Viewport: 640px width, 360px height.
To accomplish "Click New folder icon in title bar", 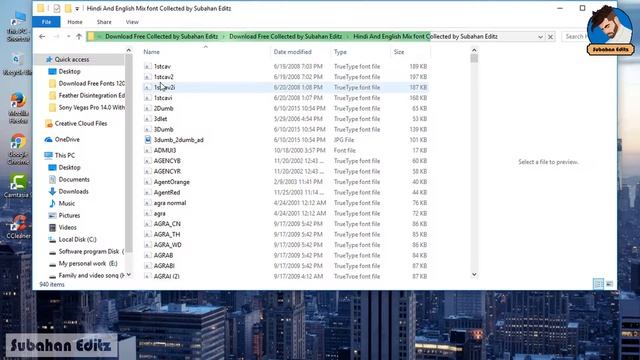I will coord(68,8).
